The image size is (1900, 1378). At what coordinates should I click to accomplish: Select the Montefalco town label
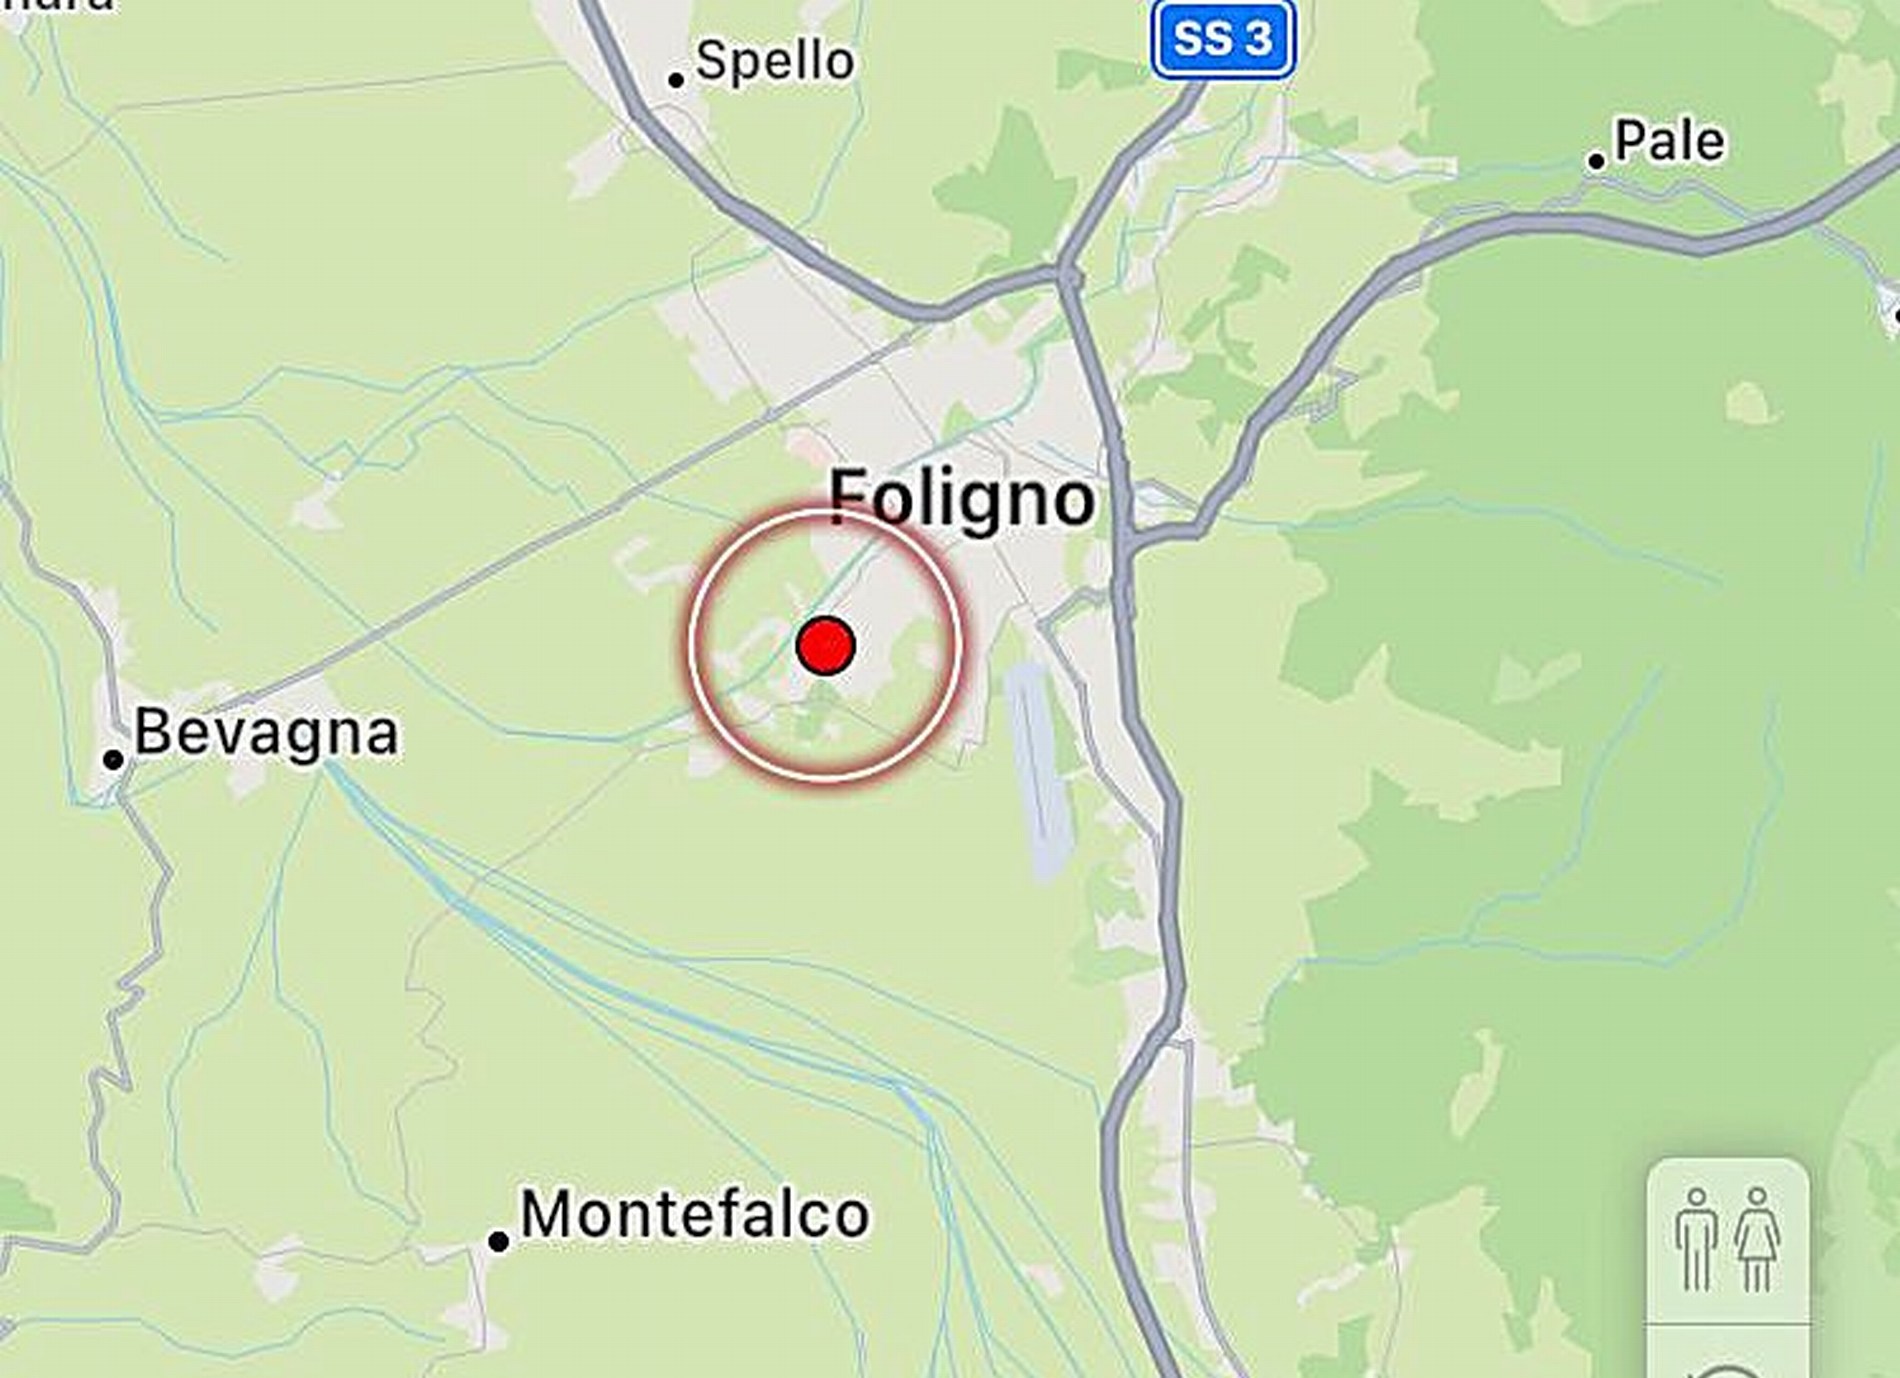coord(695,1214)
